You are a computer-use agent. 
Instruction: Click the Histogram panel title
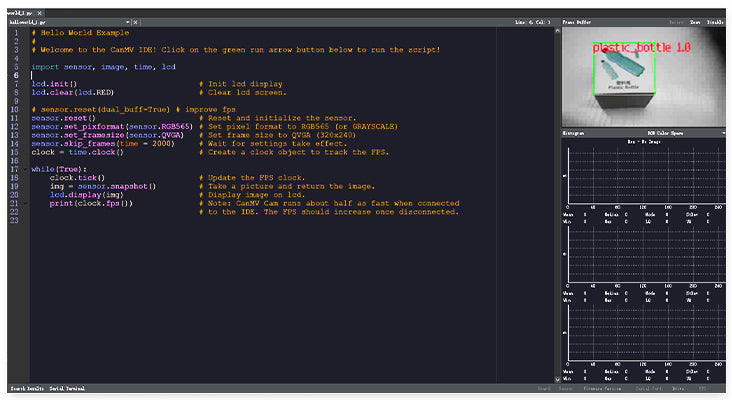pos(575,132)
